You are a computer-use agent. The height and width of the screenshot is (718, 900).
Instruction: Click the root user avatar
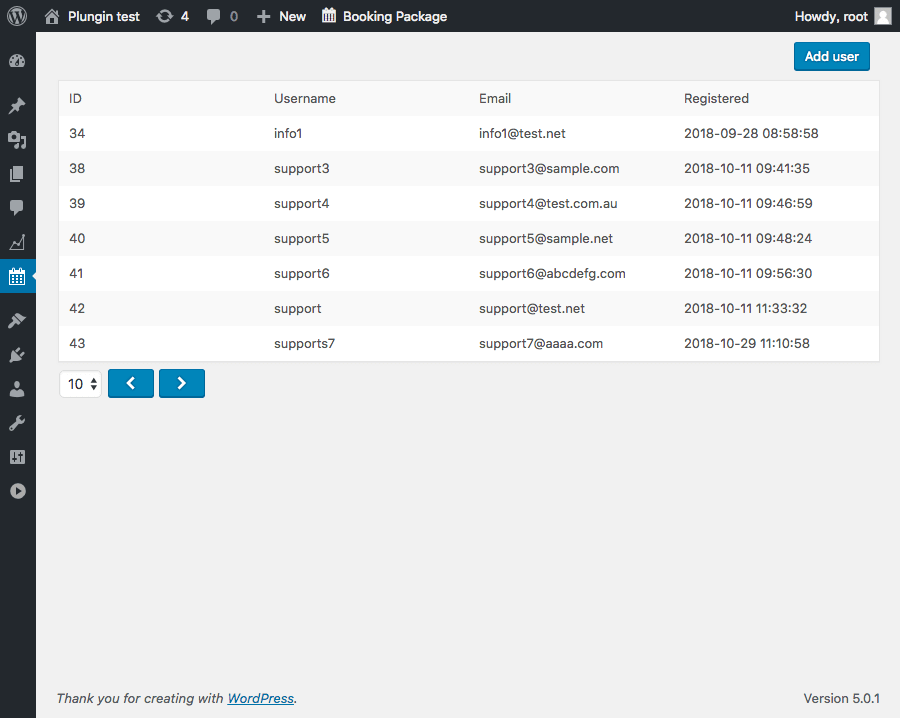[x=883, y=16]
